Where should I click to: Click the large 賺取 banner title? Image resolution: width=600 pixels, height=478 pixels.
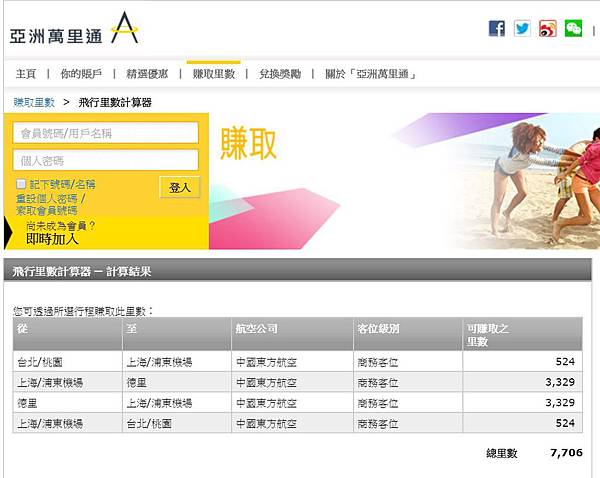[248, 144]
